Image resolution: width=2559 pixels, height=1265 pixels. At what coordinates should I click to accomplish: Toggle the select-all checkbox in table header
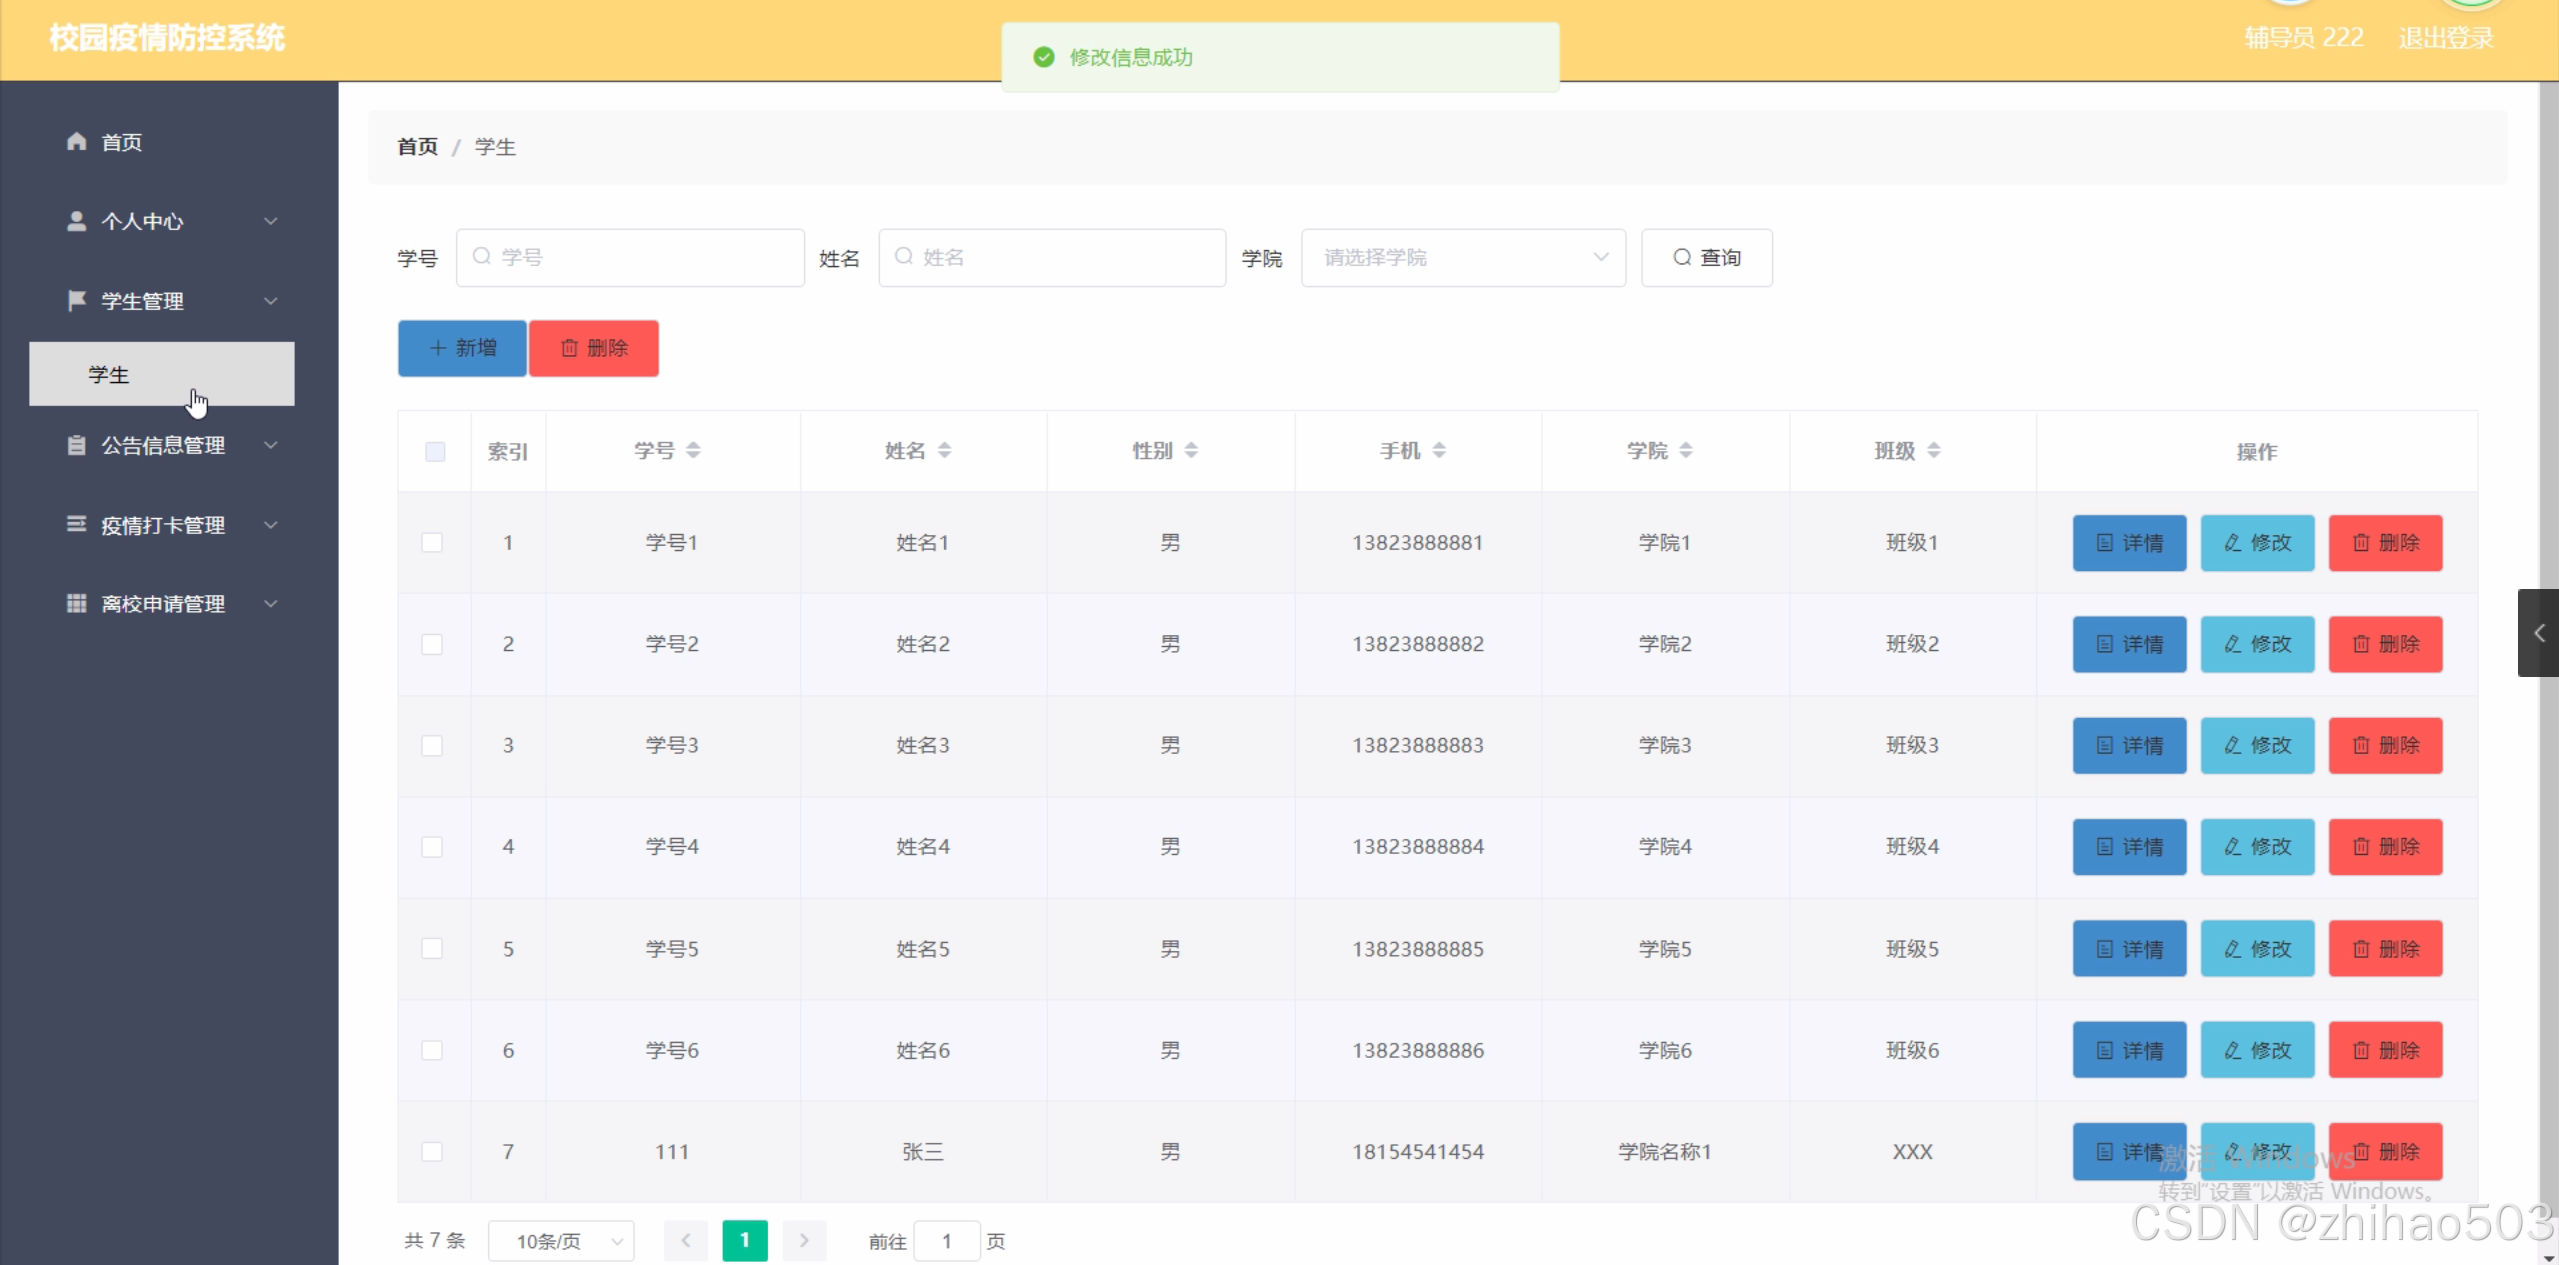(435, 451)
